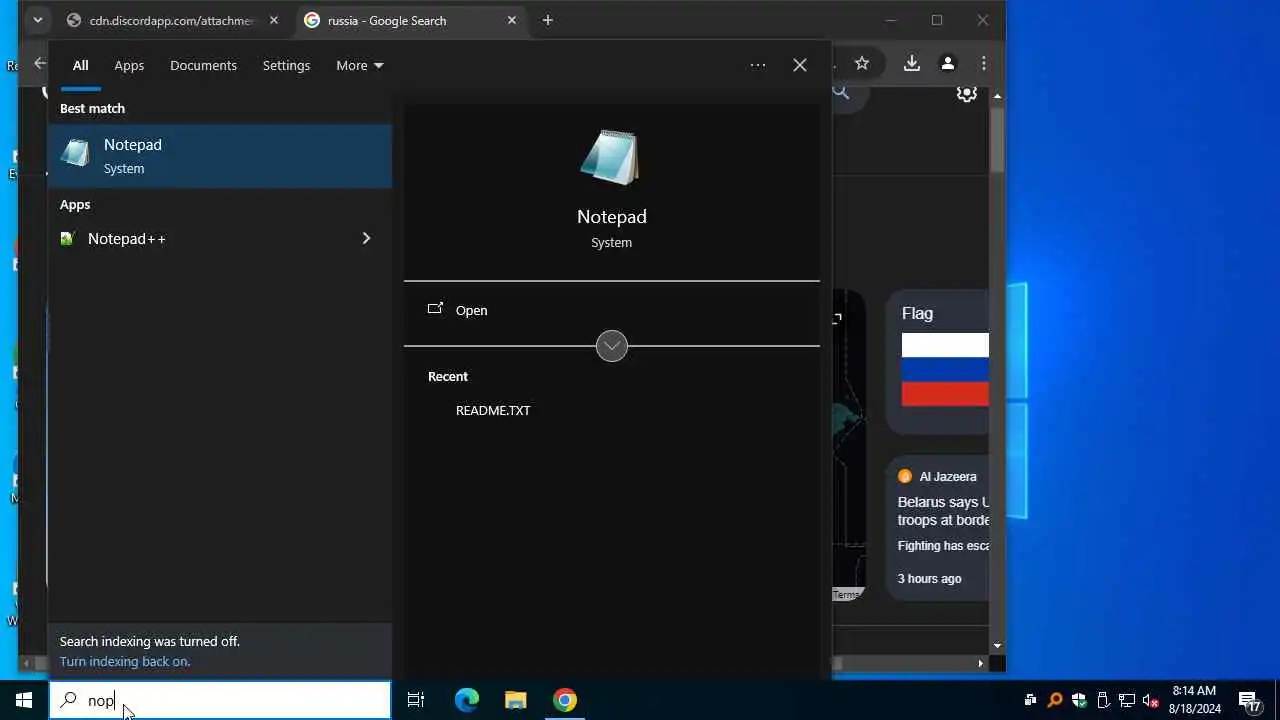Click Safely Remove Hardware tray icon

(1103, 700)
